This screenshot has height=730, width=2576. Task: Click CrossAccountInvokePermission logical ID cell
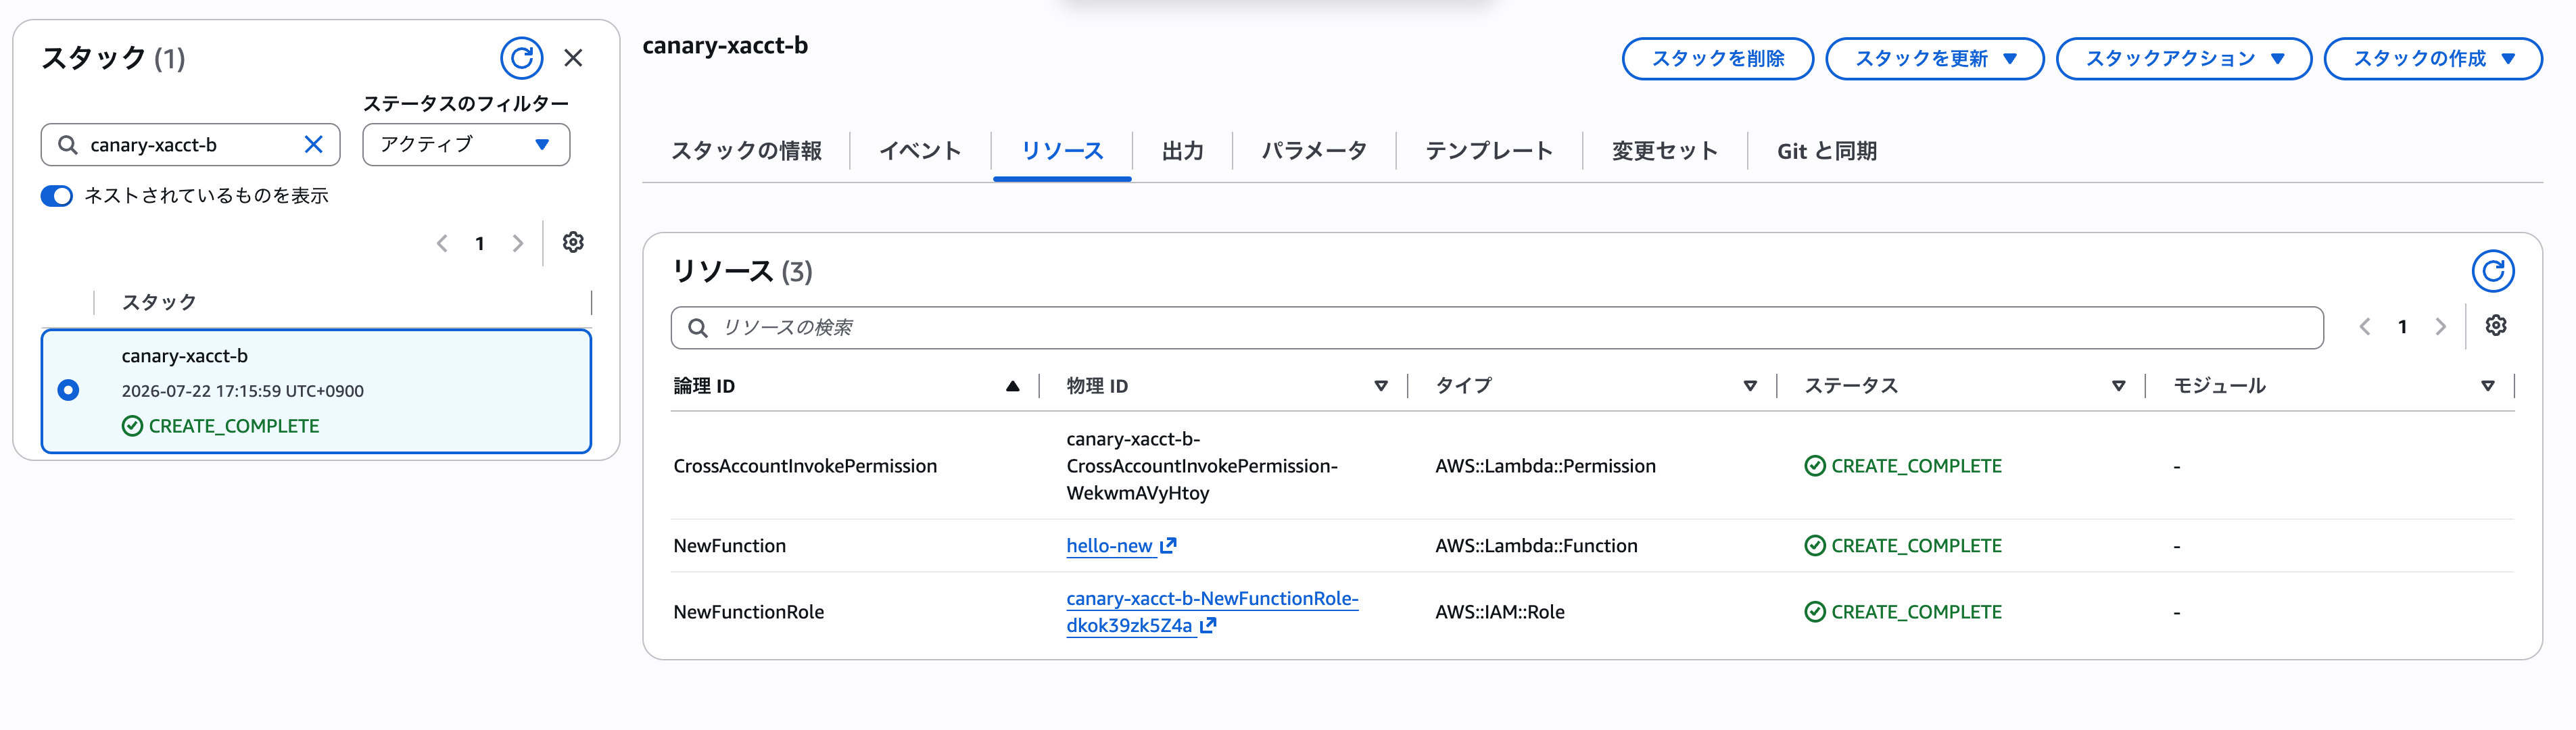[805, 466]
